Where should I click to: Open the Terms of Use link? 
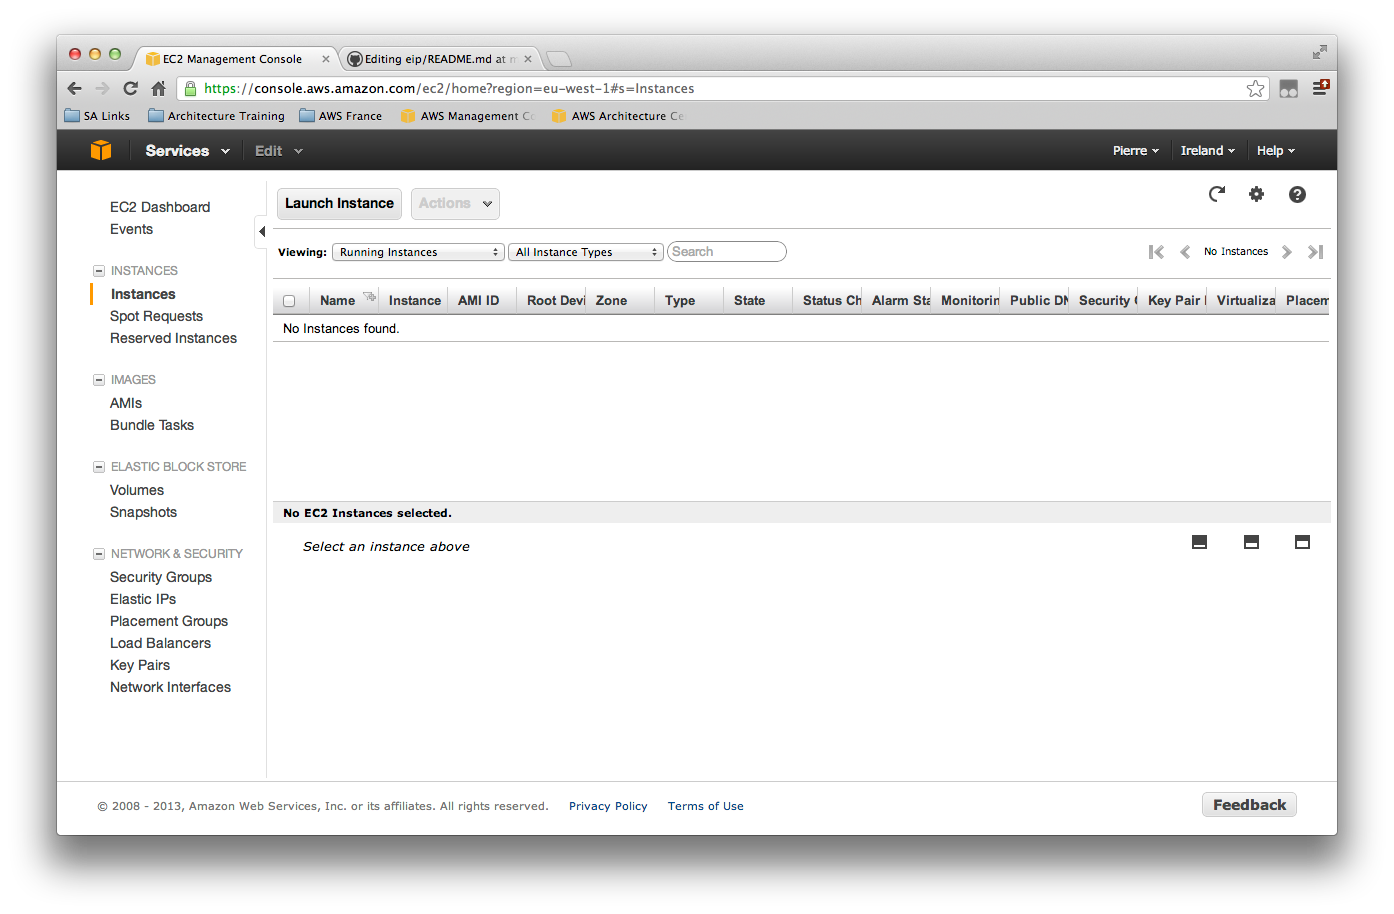[706, 806]
